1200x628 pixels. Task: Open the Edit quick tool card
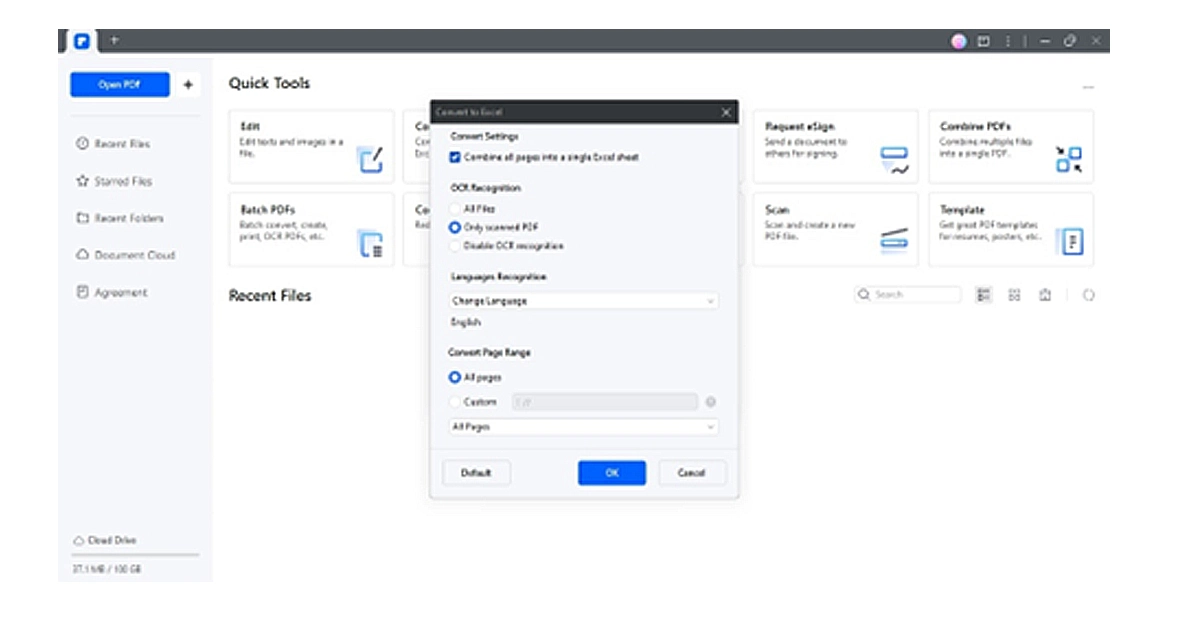coord(312,146)
